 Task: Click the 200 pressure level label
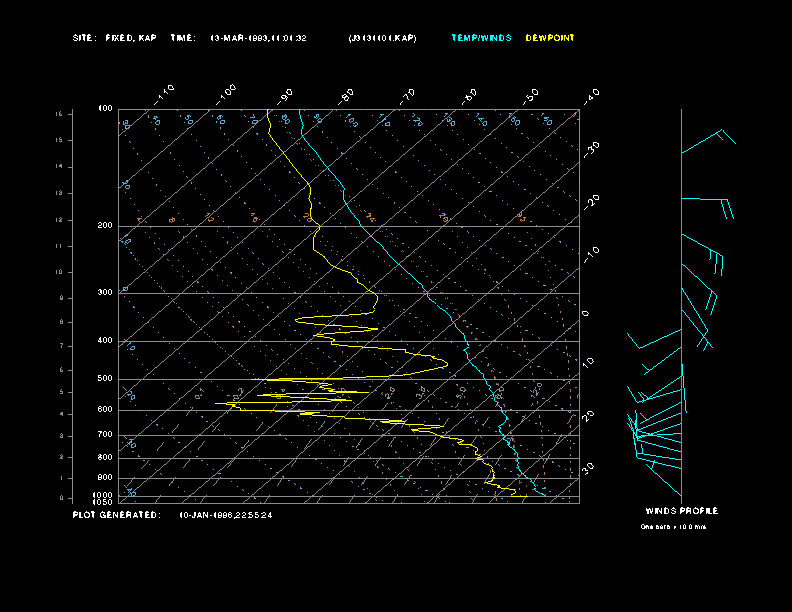(105, 226)
